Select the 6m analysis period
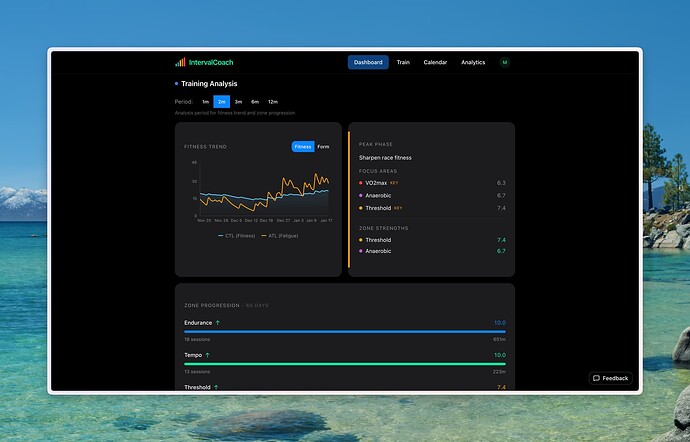Screen dimensions: 690x442 point(255,102)
